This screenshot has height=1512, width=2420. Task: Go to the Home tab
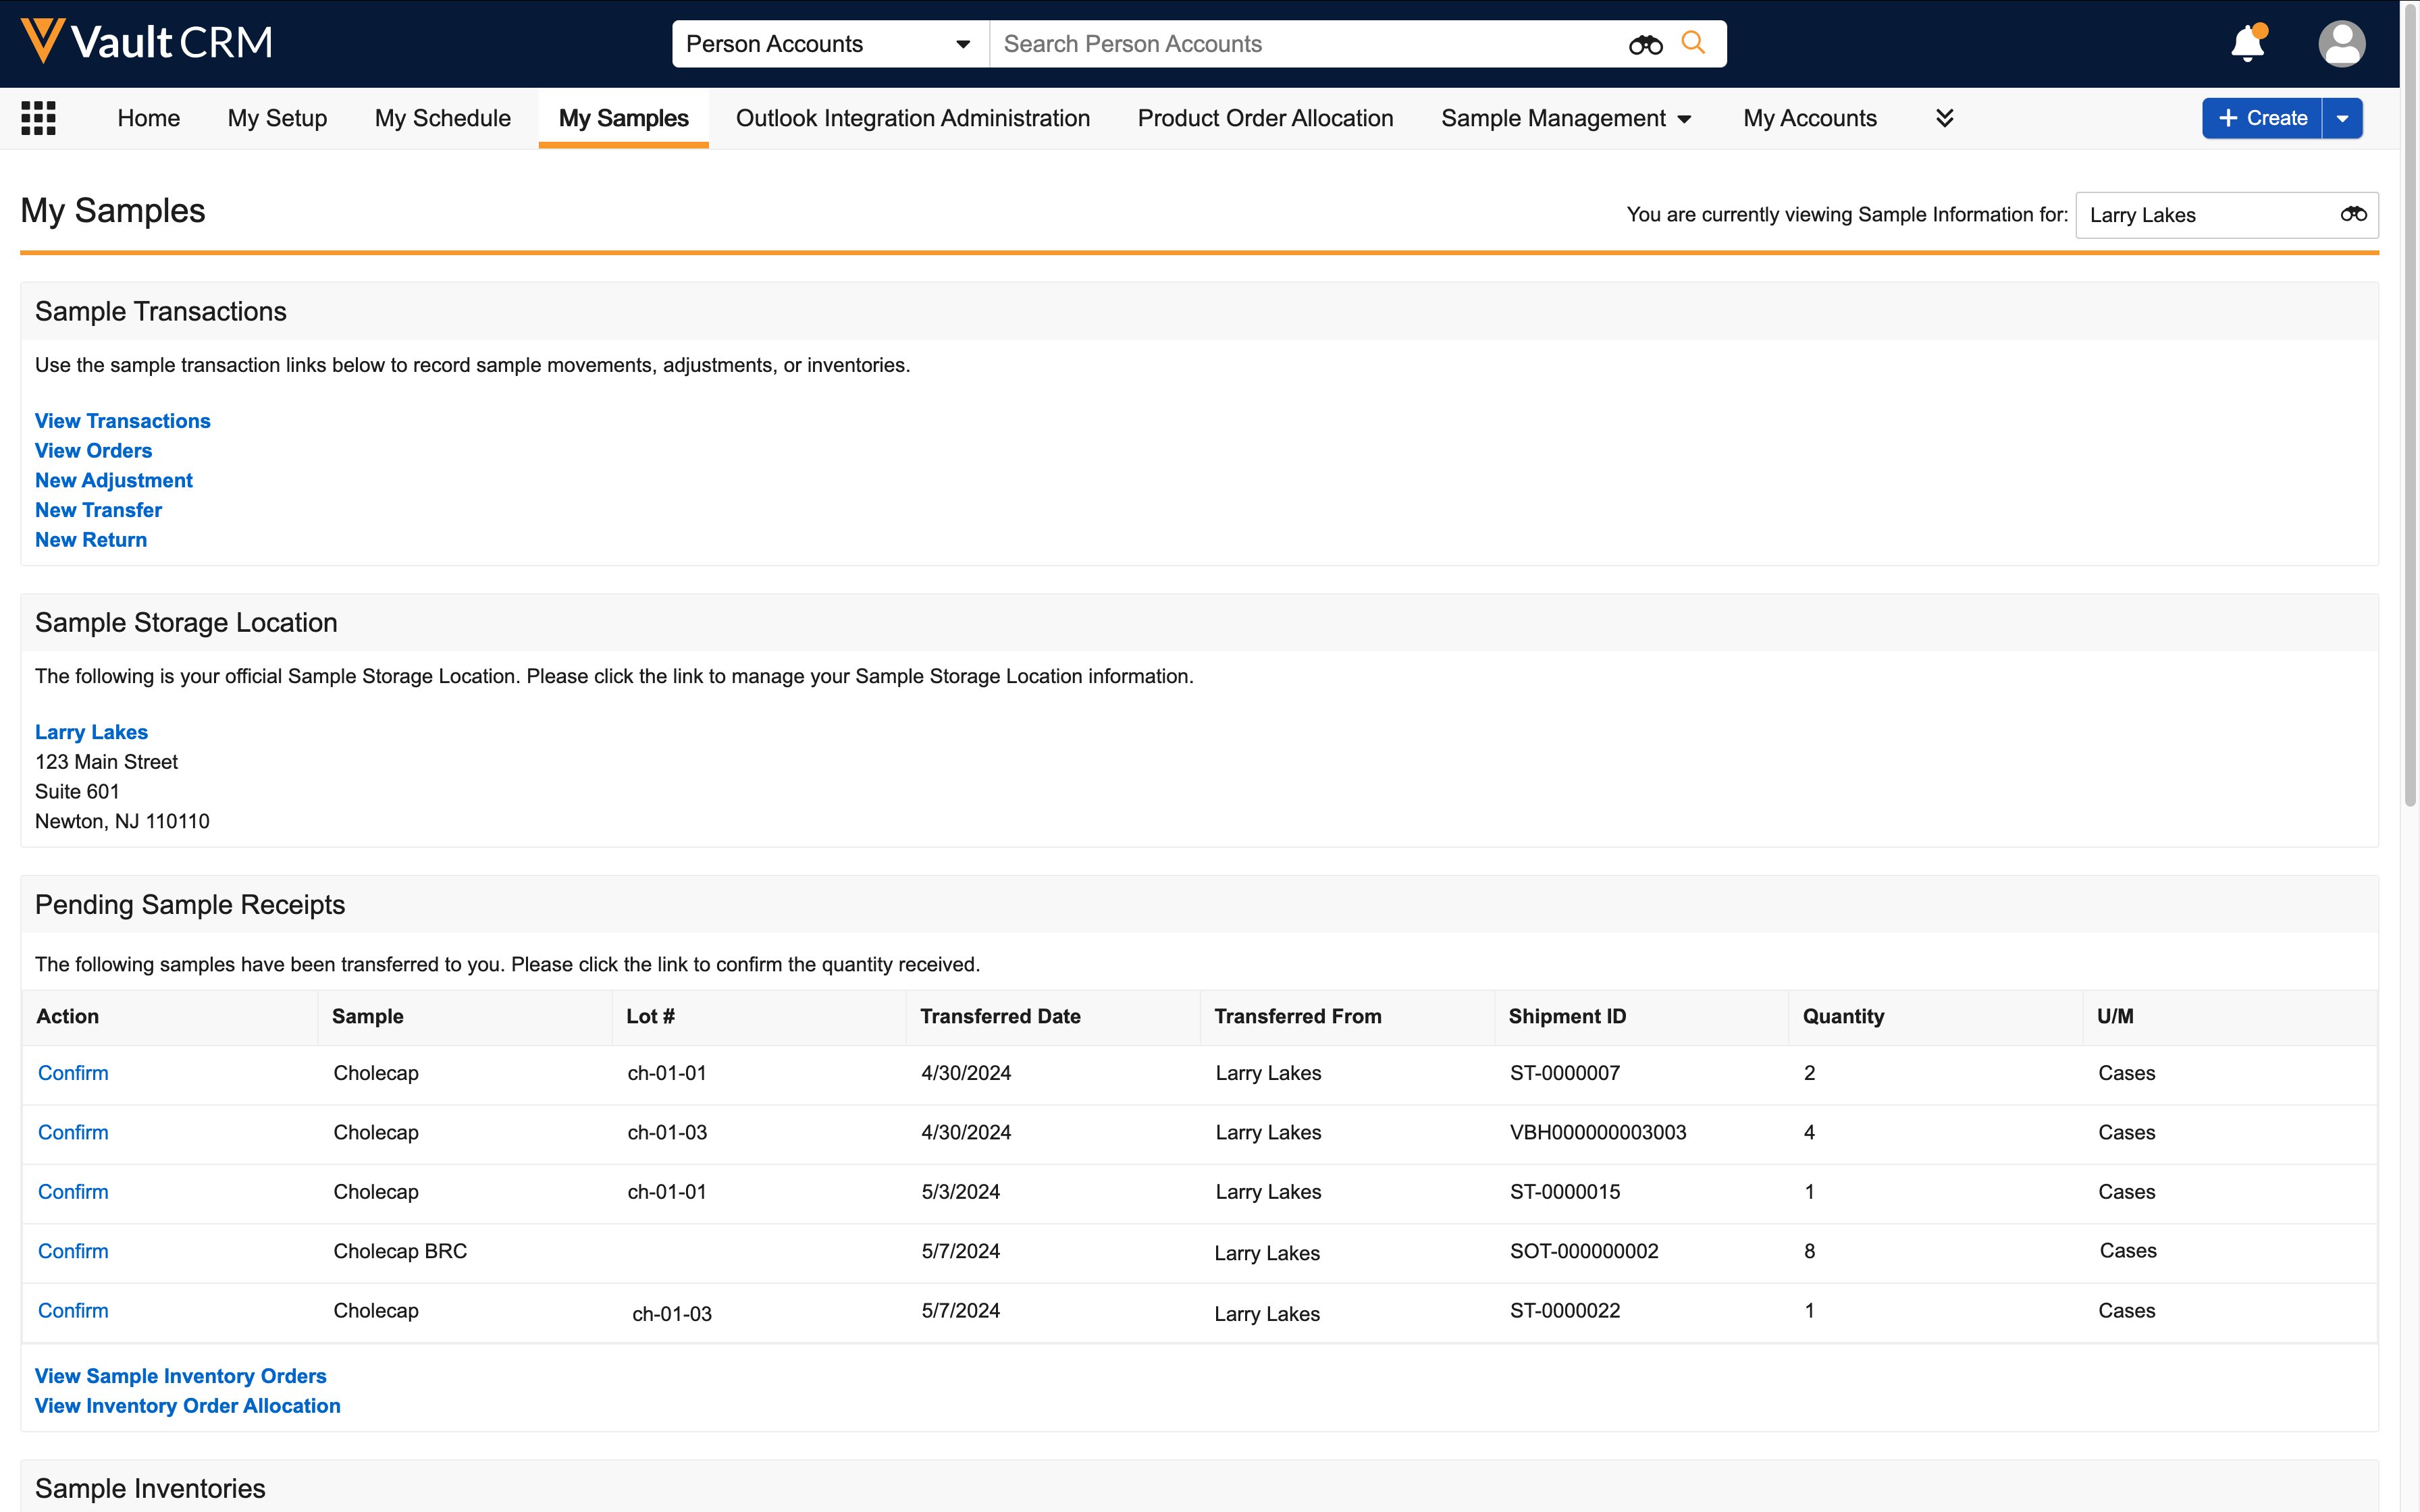tap(148, 118)
